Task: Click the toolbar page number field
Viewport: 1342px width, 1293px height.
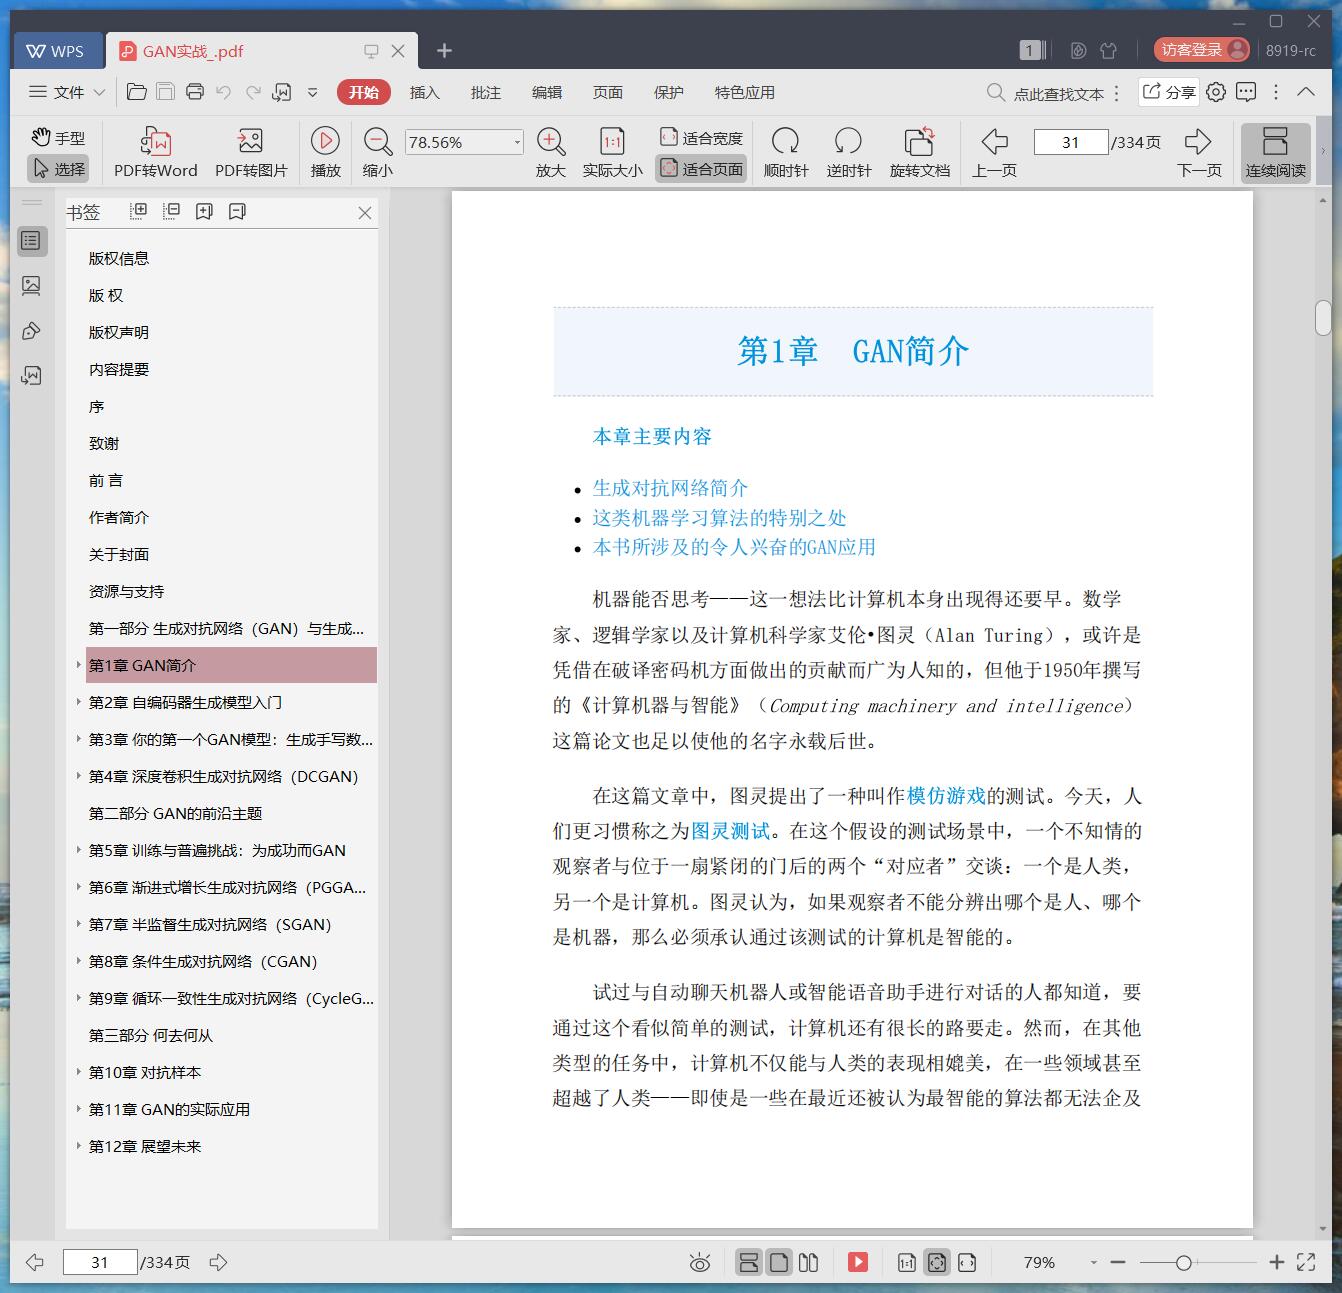Action: click(1070, 142)
